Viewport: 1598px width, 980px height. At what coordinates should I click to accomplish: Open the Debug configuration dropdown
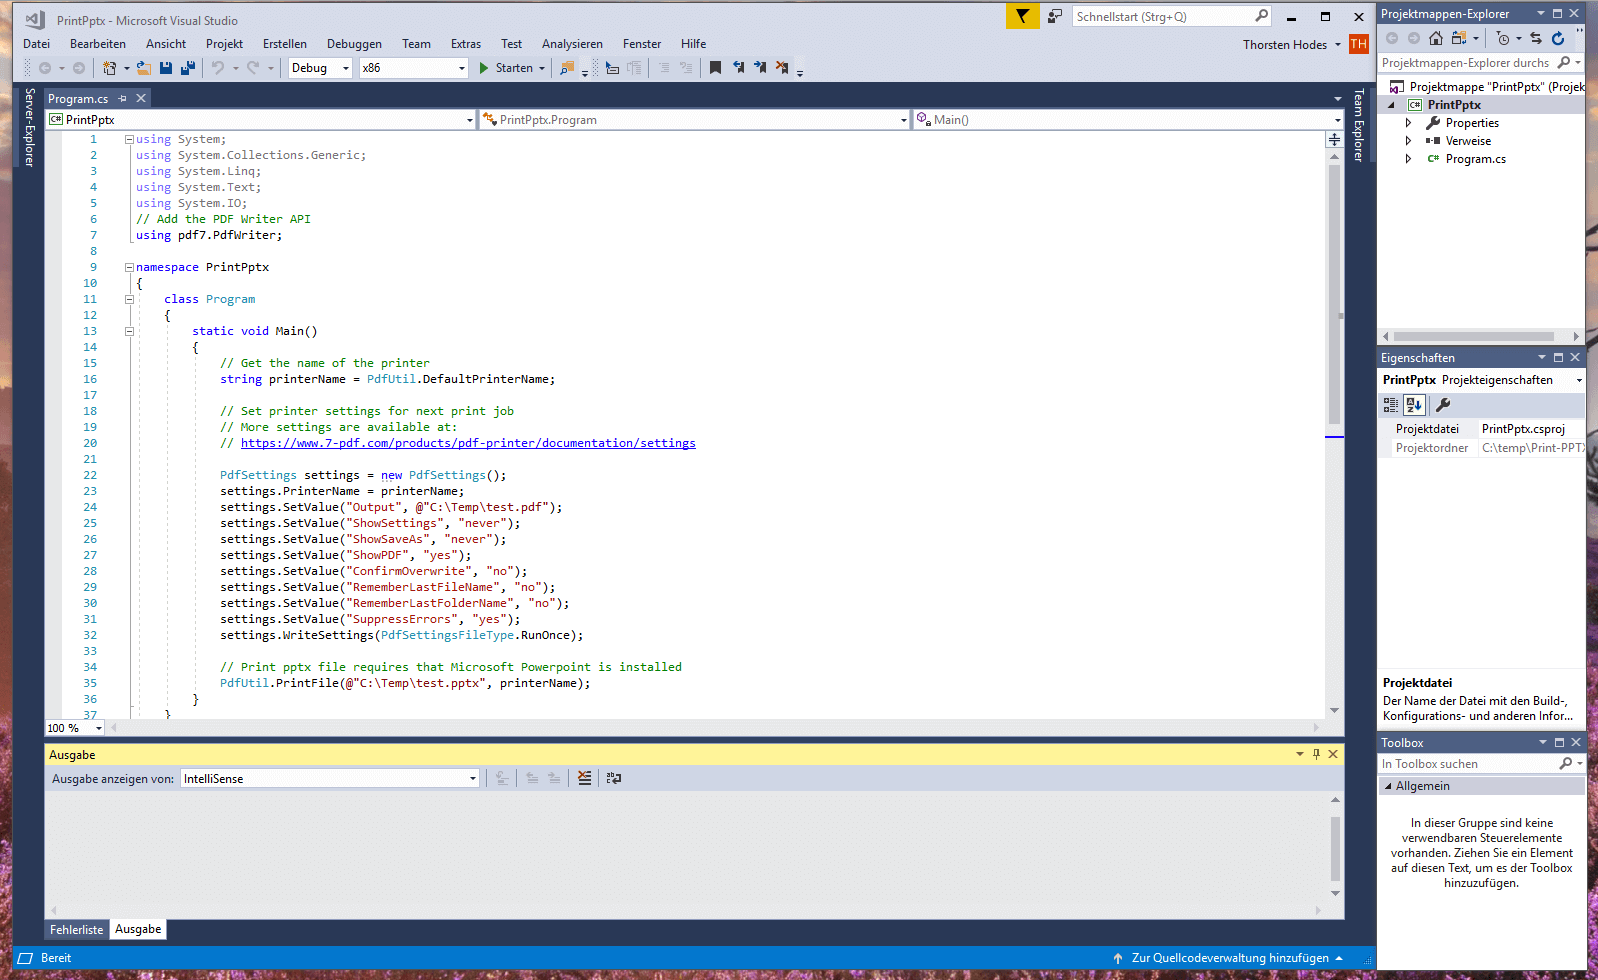click(321, 68)
